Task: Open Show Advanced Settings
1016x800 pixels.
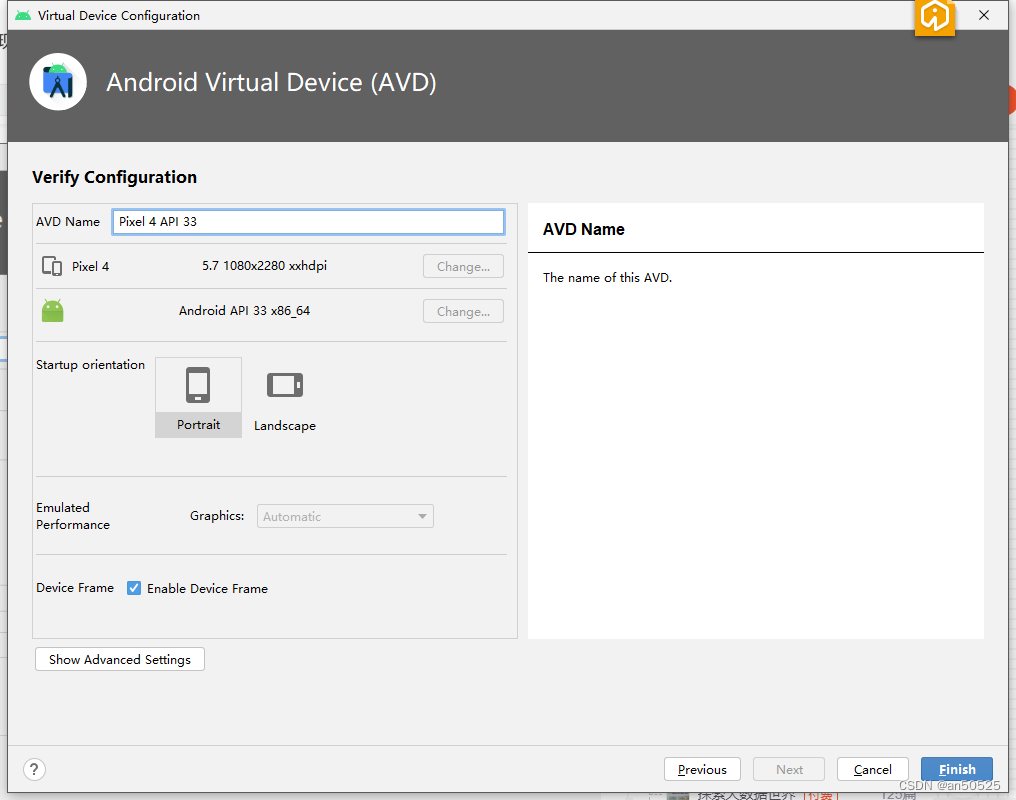Action: coord(119,659)
